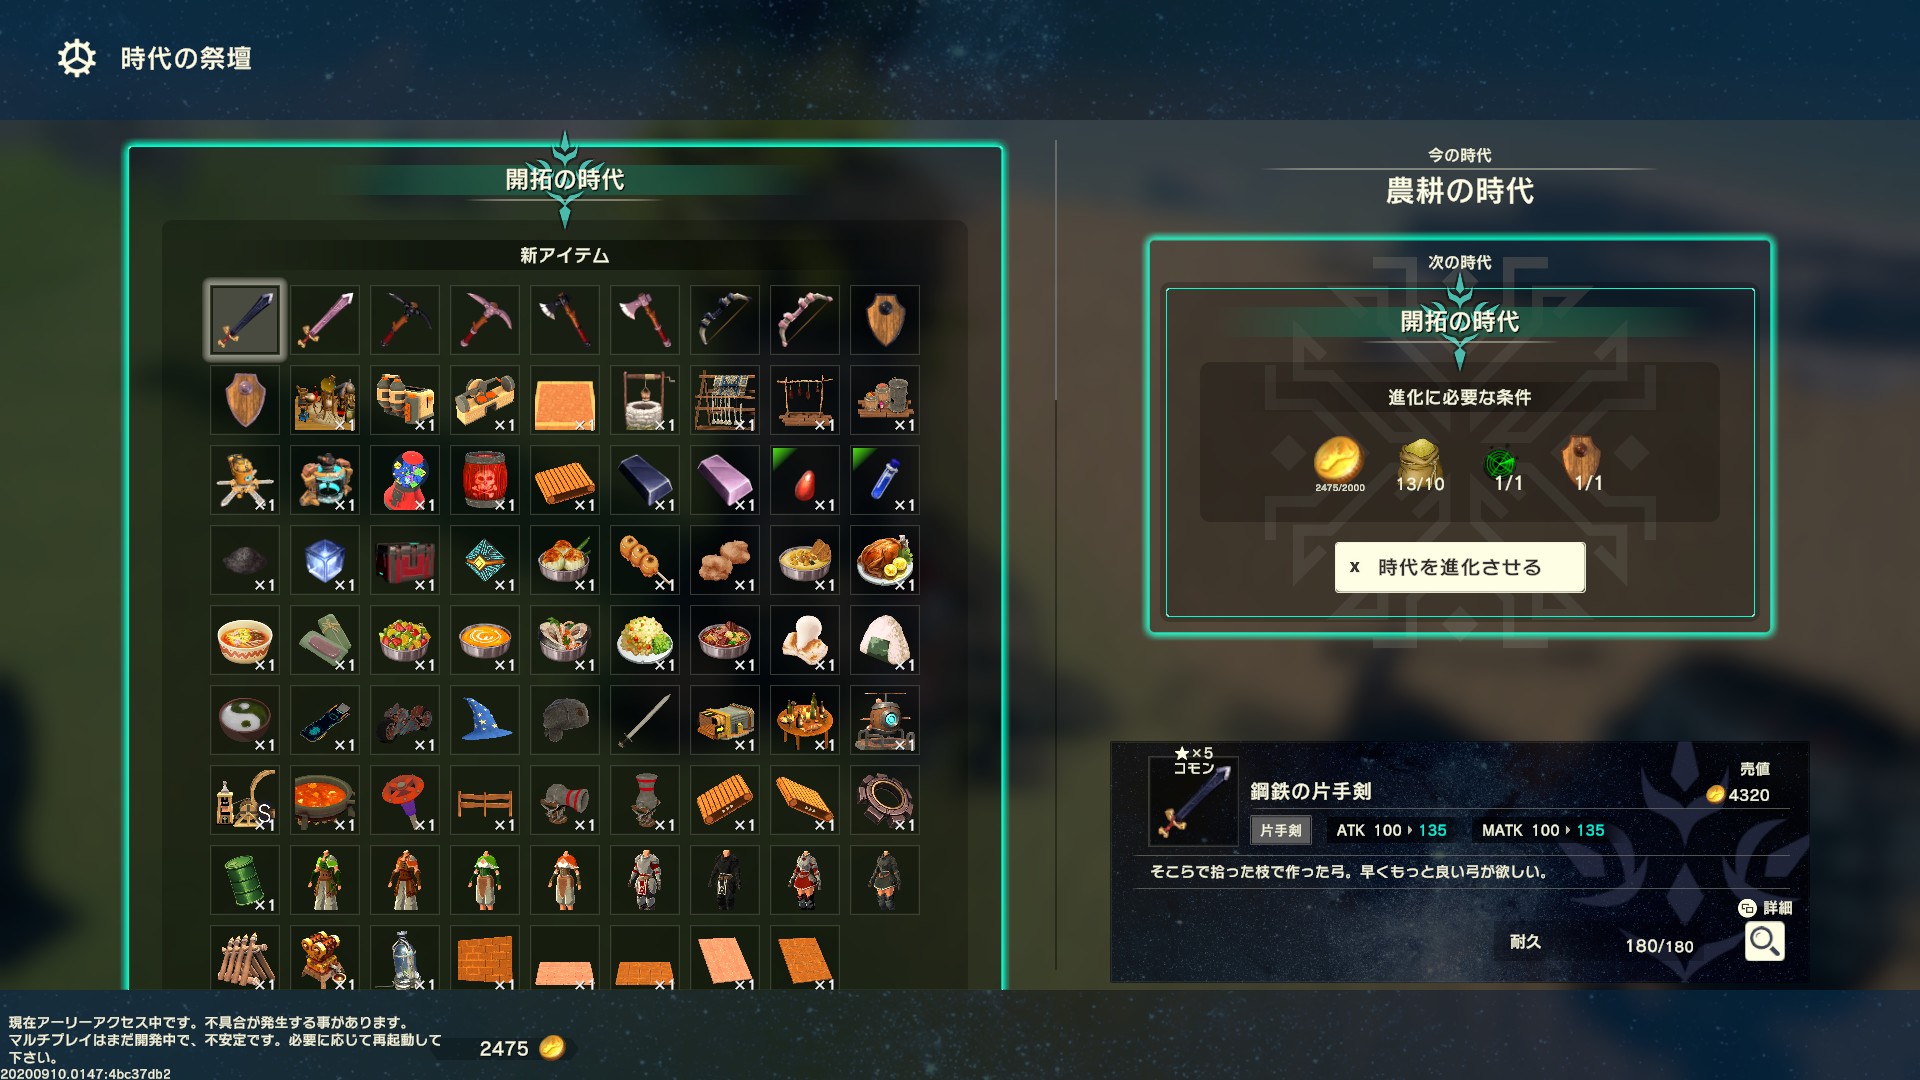Select the red-armored character outfit
Screen dimensions: 1920x1080
(x=805, y=880)
